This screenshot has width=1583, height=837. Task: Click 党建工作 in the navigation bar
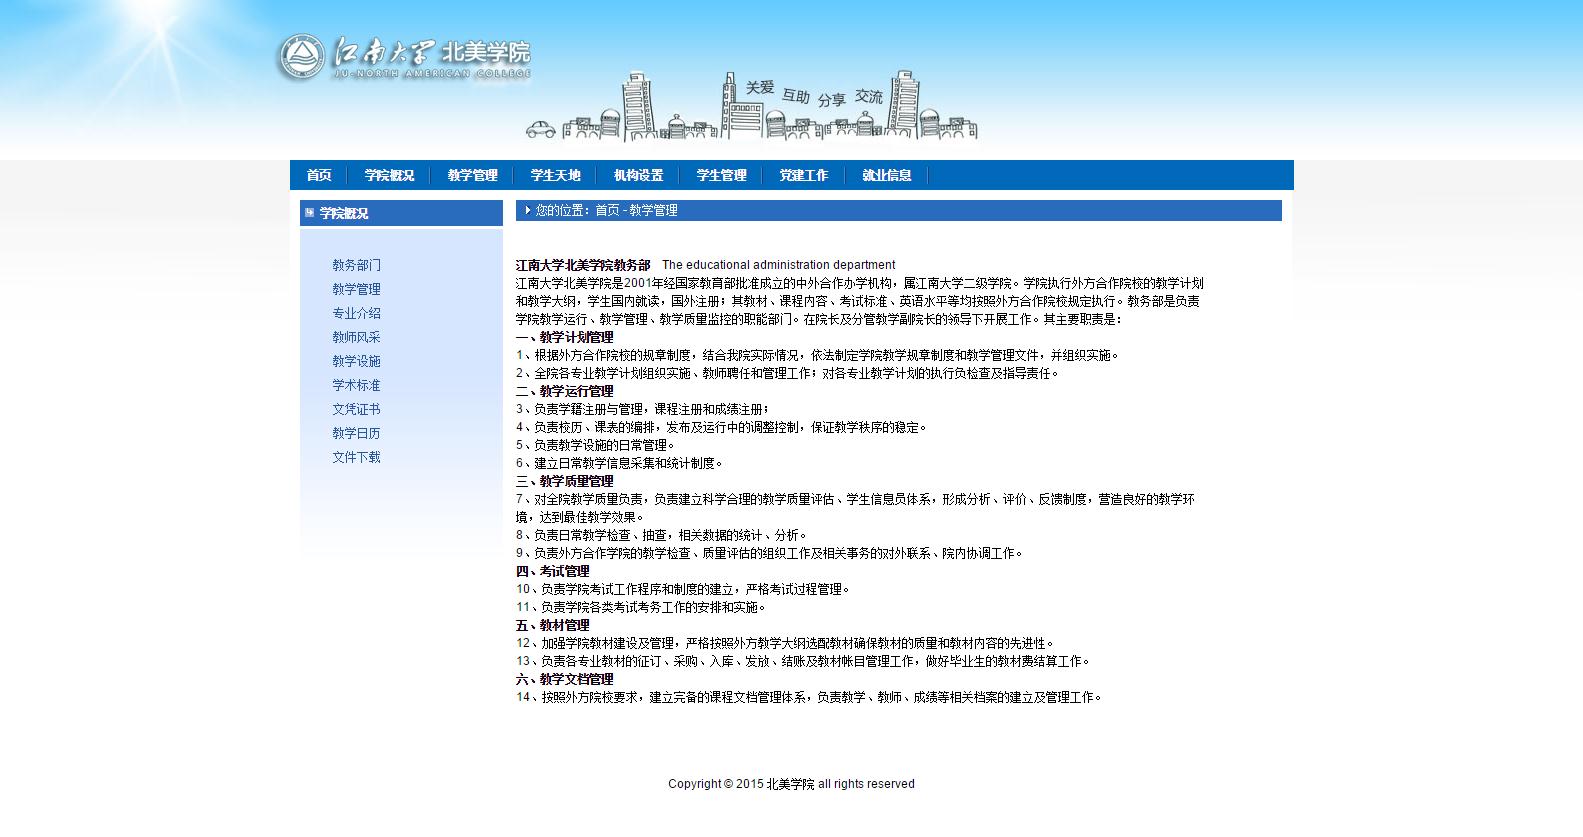click(x=804, y=175)
